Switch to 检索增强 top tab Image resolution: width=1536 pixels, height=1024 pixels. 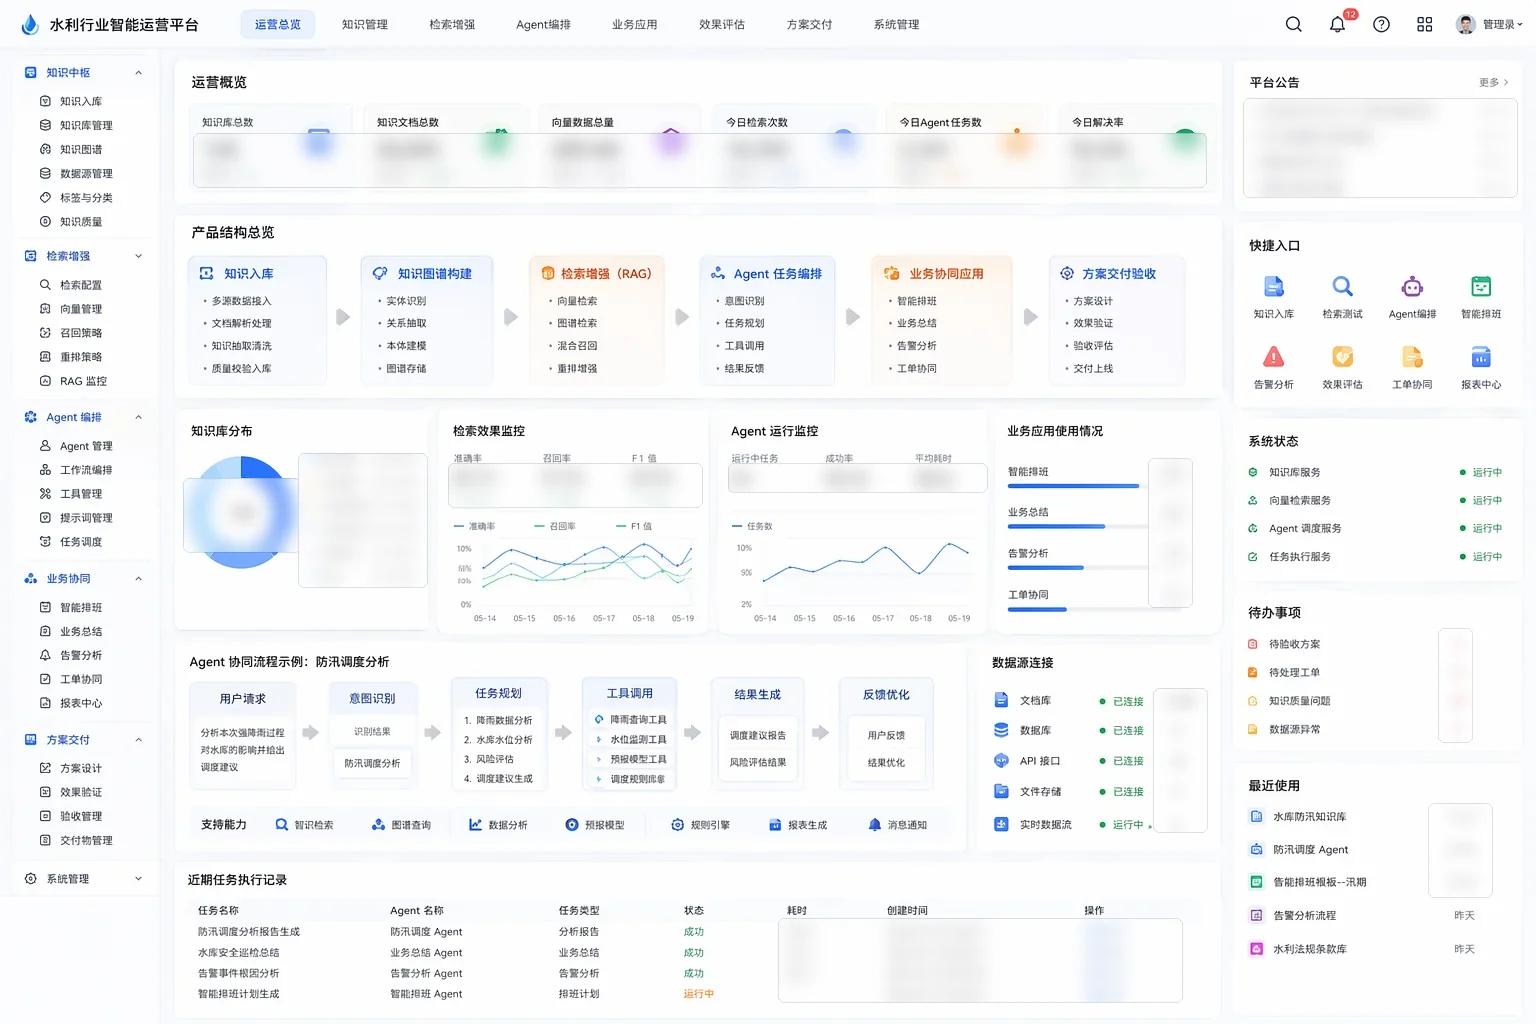452,24
